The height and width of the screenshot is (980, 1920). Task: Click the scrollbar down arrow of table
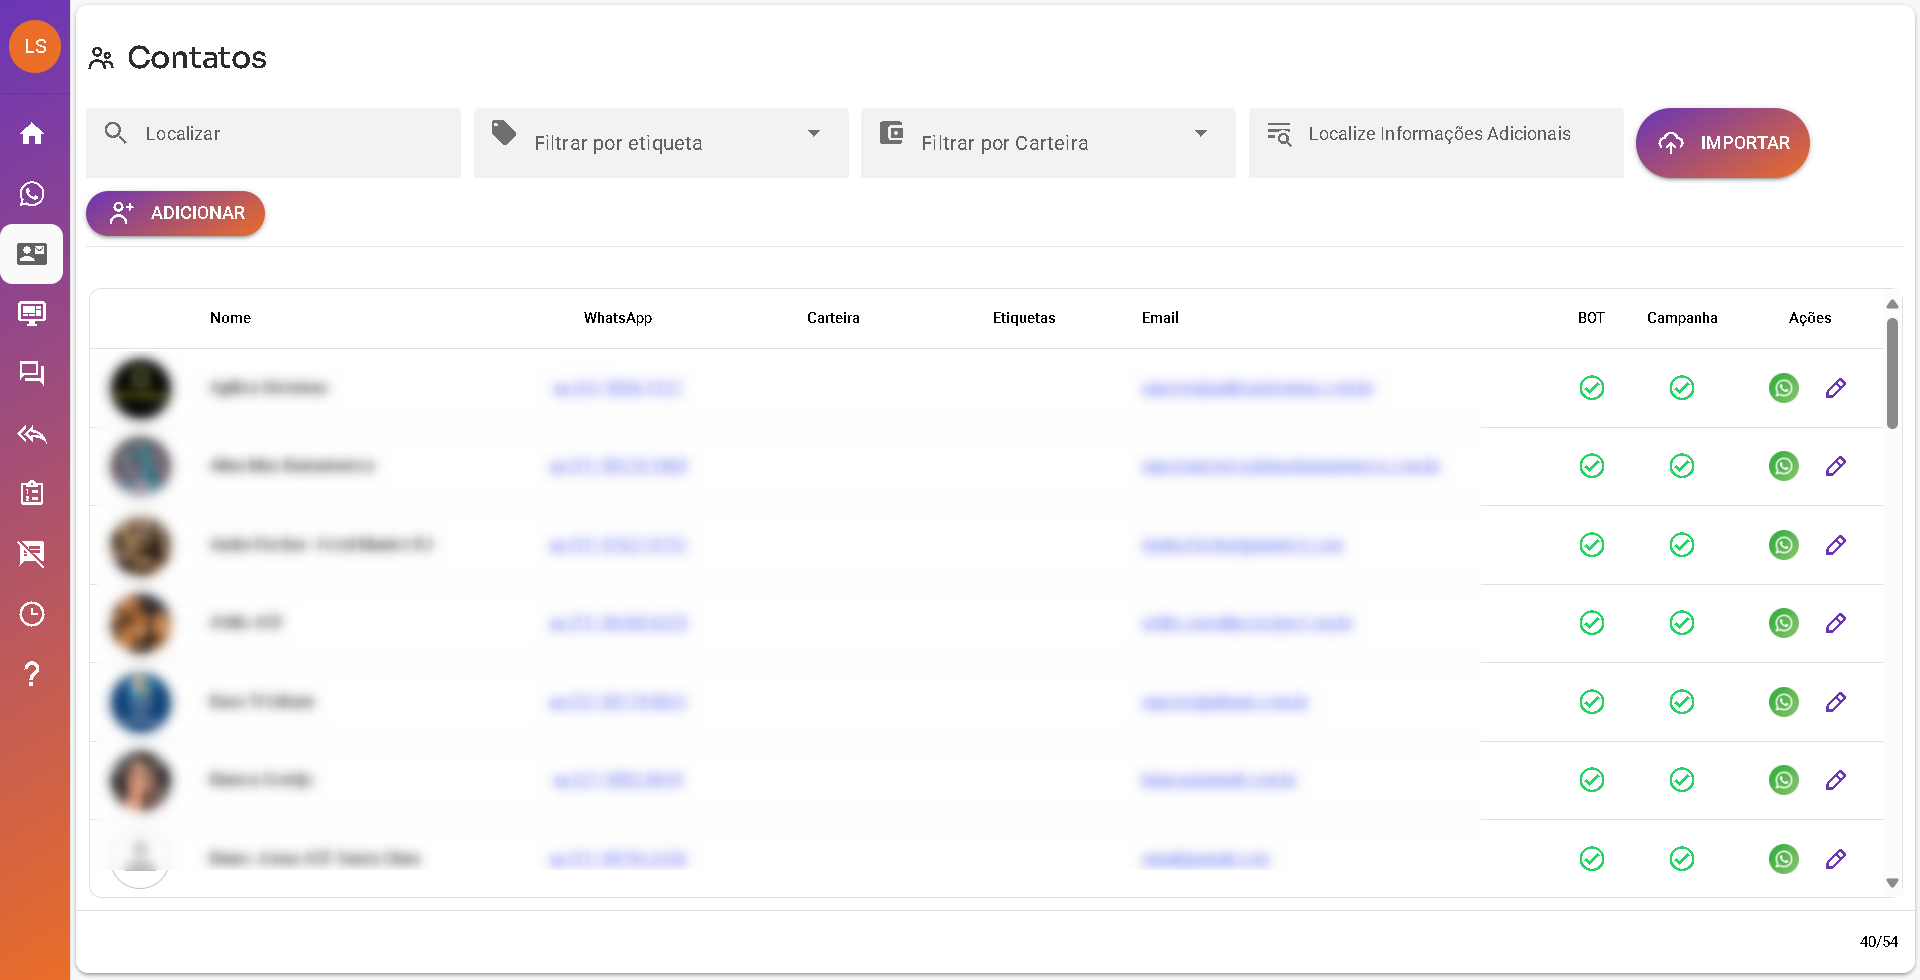pos(1892,883)
